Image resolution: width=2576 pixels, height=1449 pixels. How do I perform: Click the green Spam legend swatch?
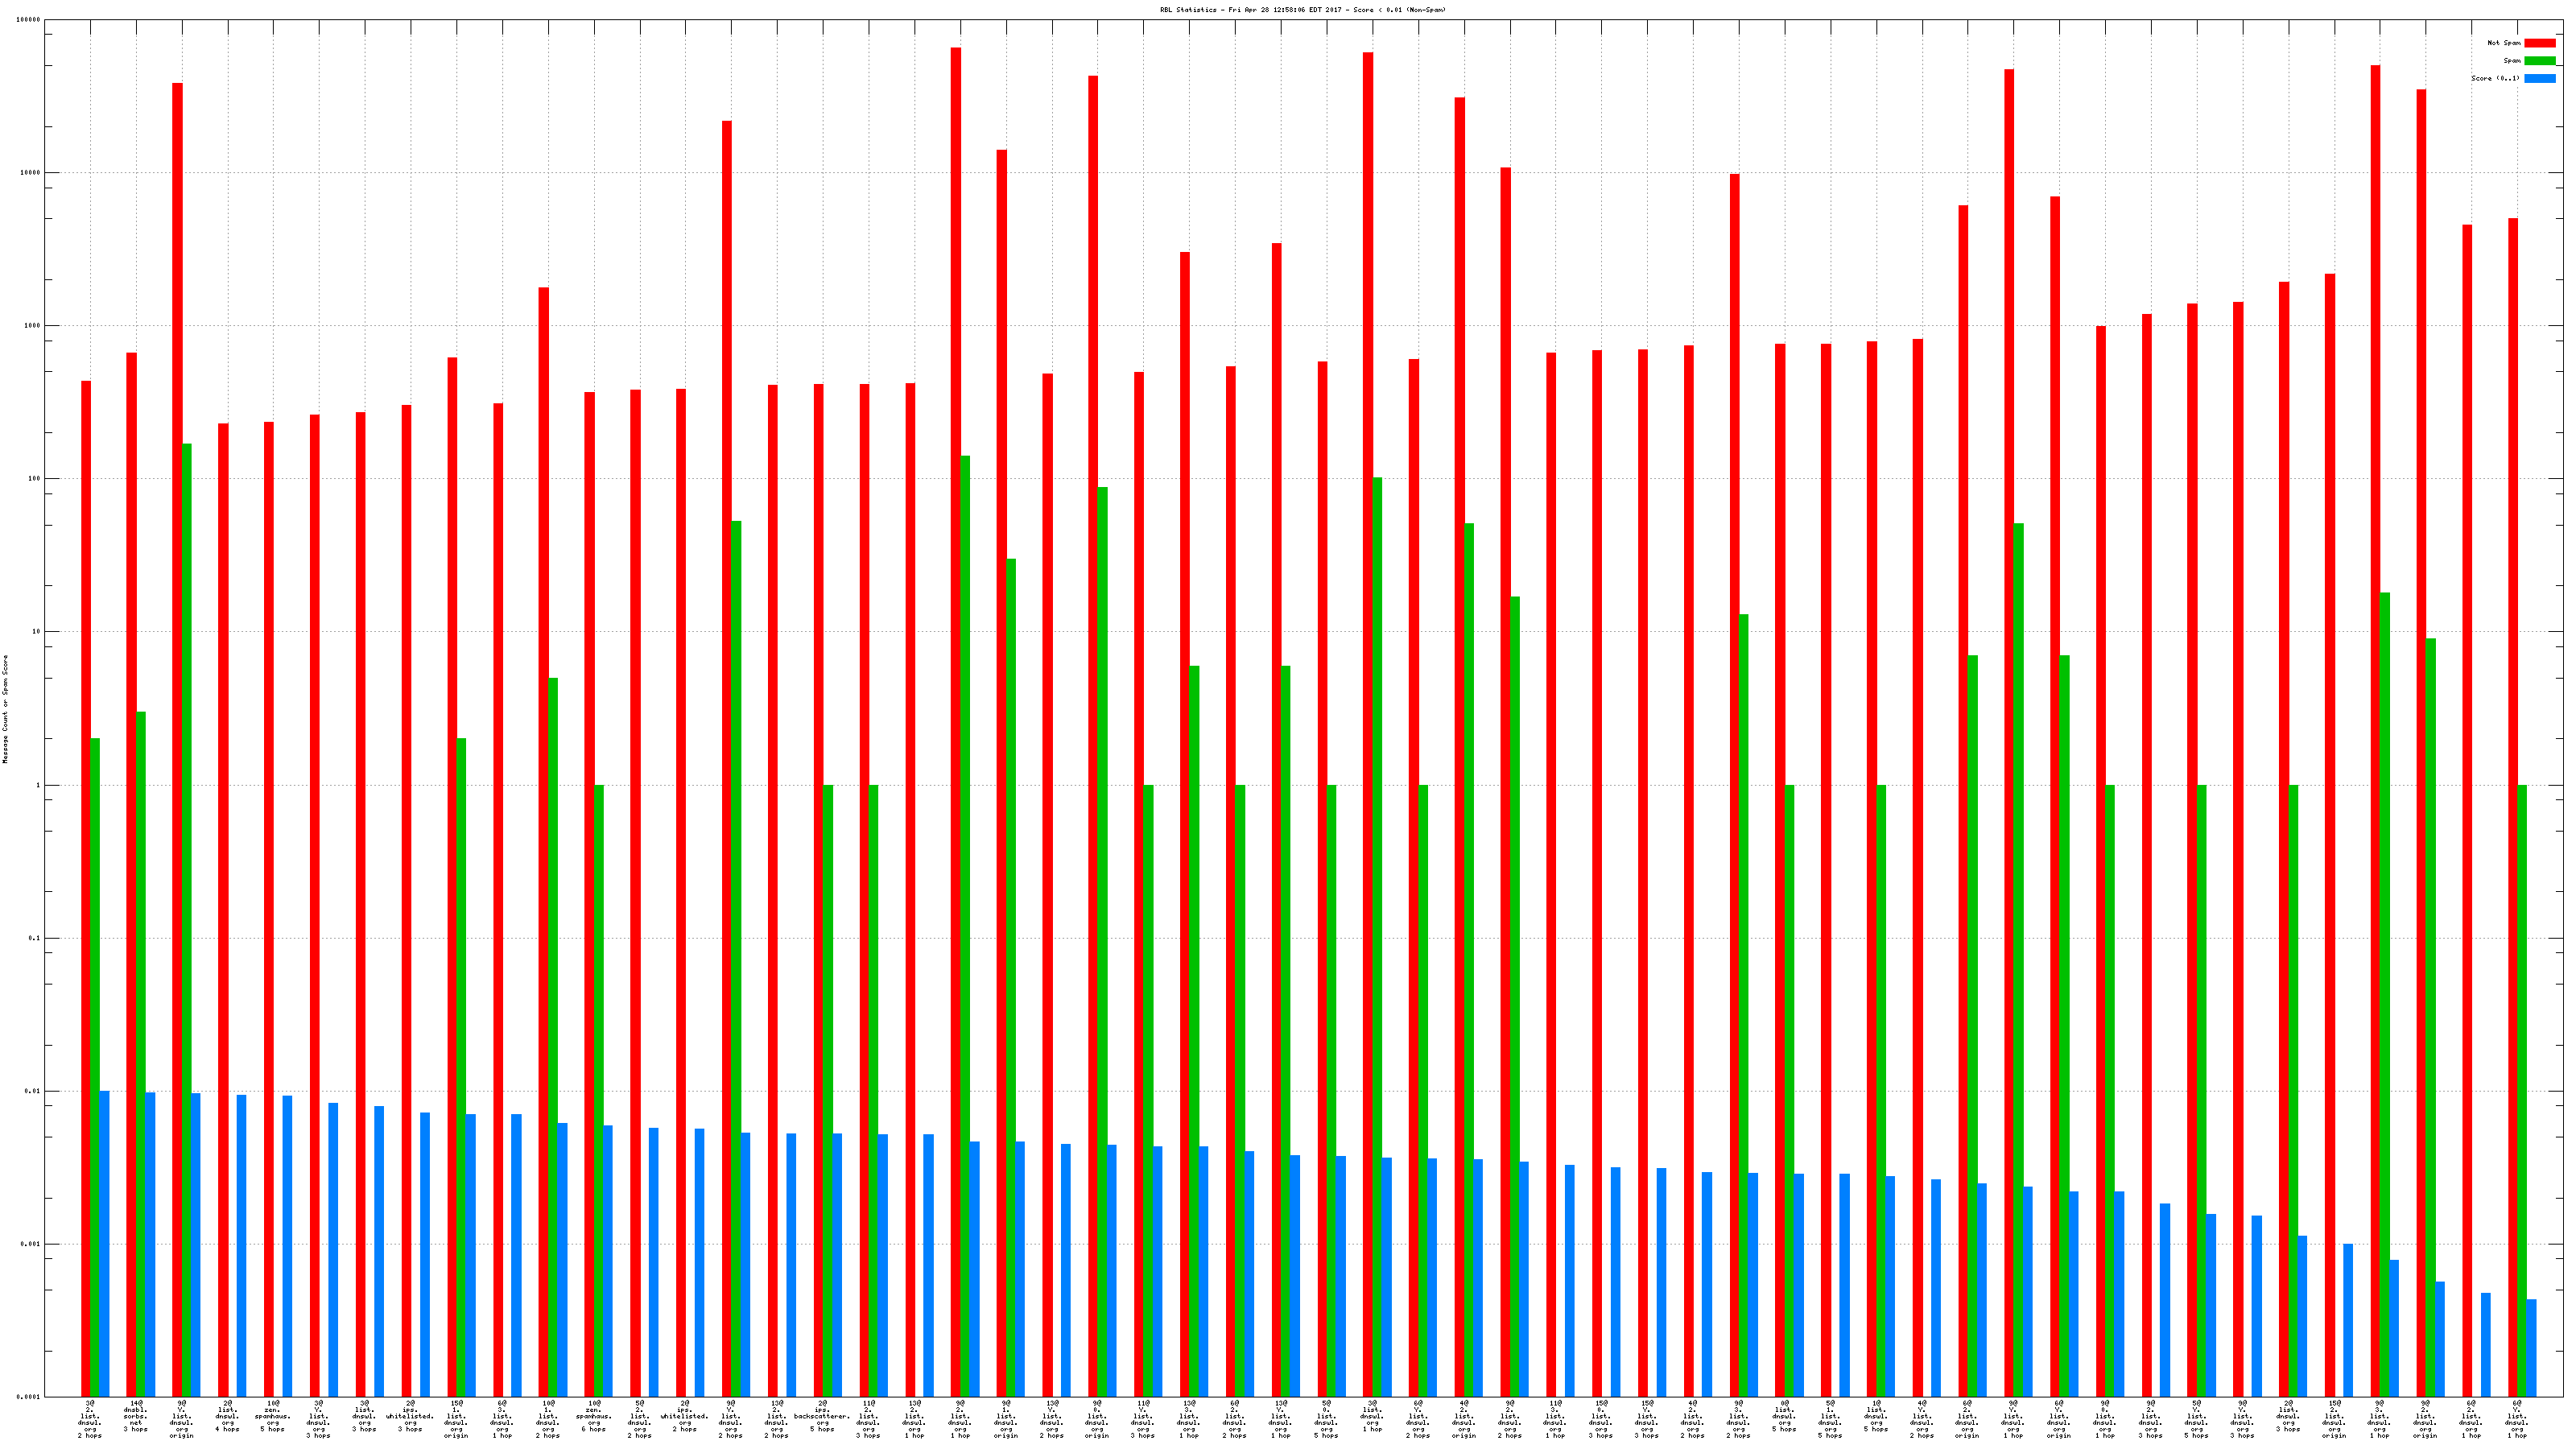(2539, 61)
